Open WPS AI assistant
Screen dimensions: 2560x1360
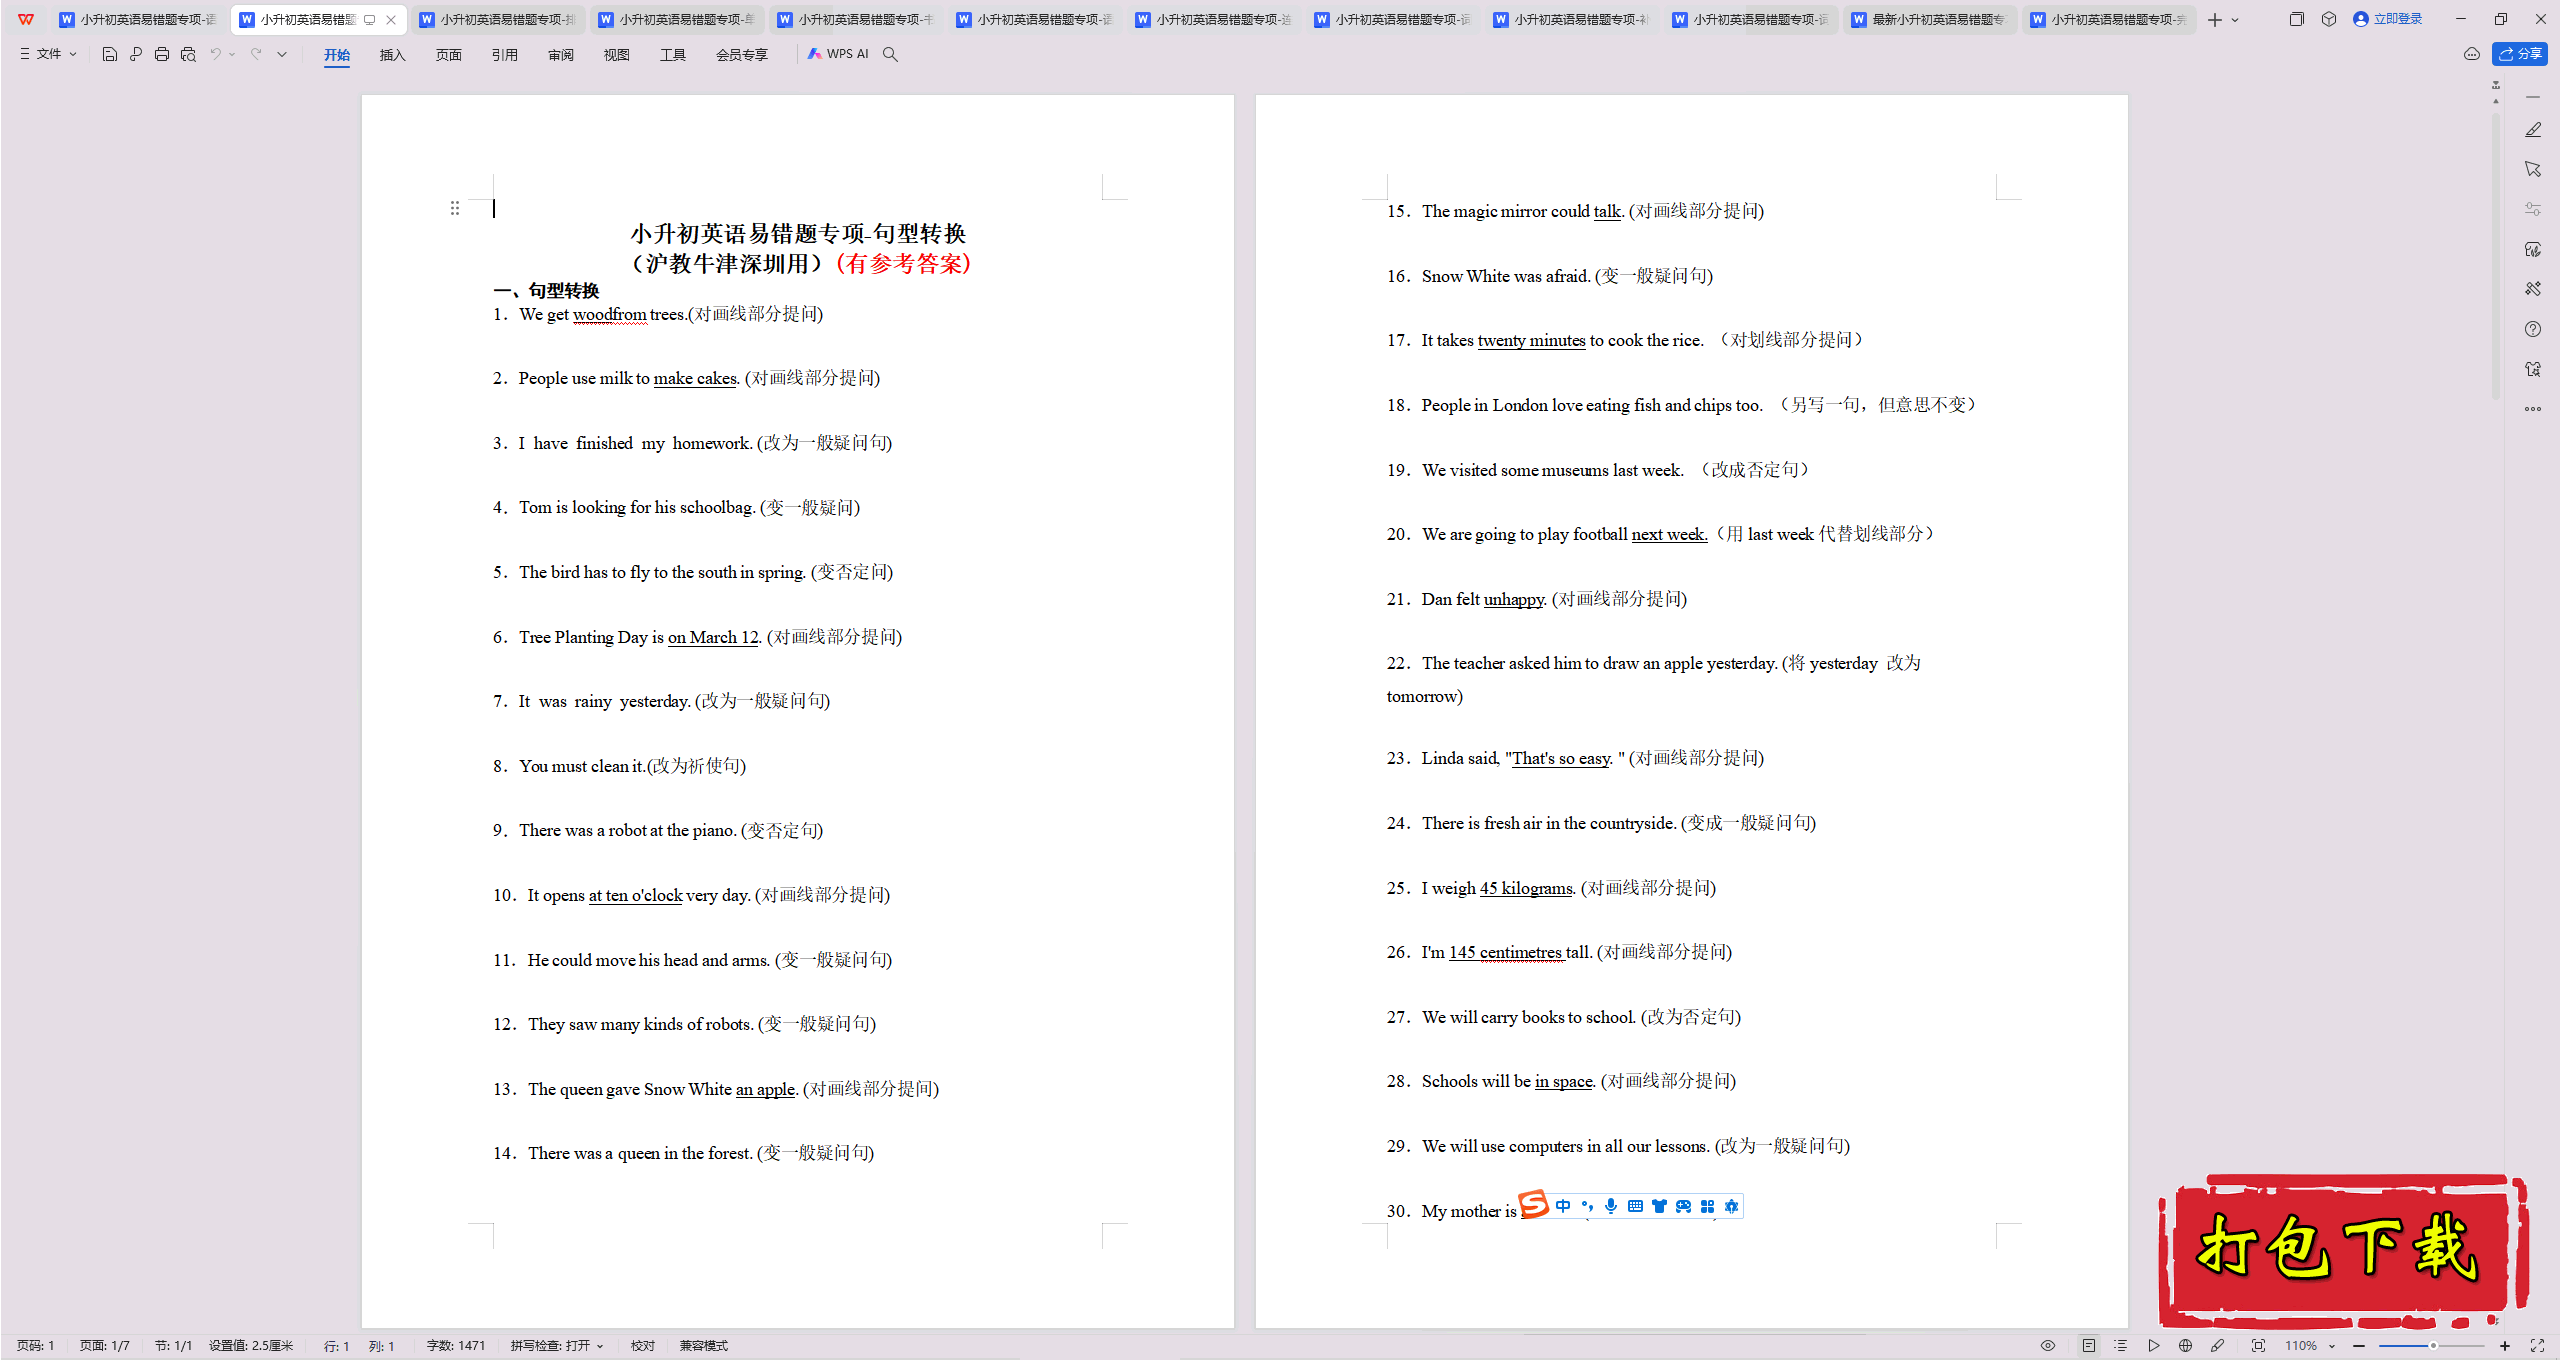[x=838, y=54]
